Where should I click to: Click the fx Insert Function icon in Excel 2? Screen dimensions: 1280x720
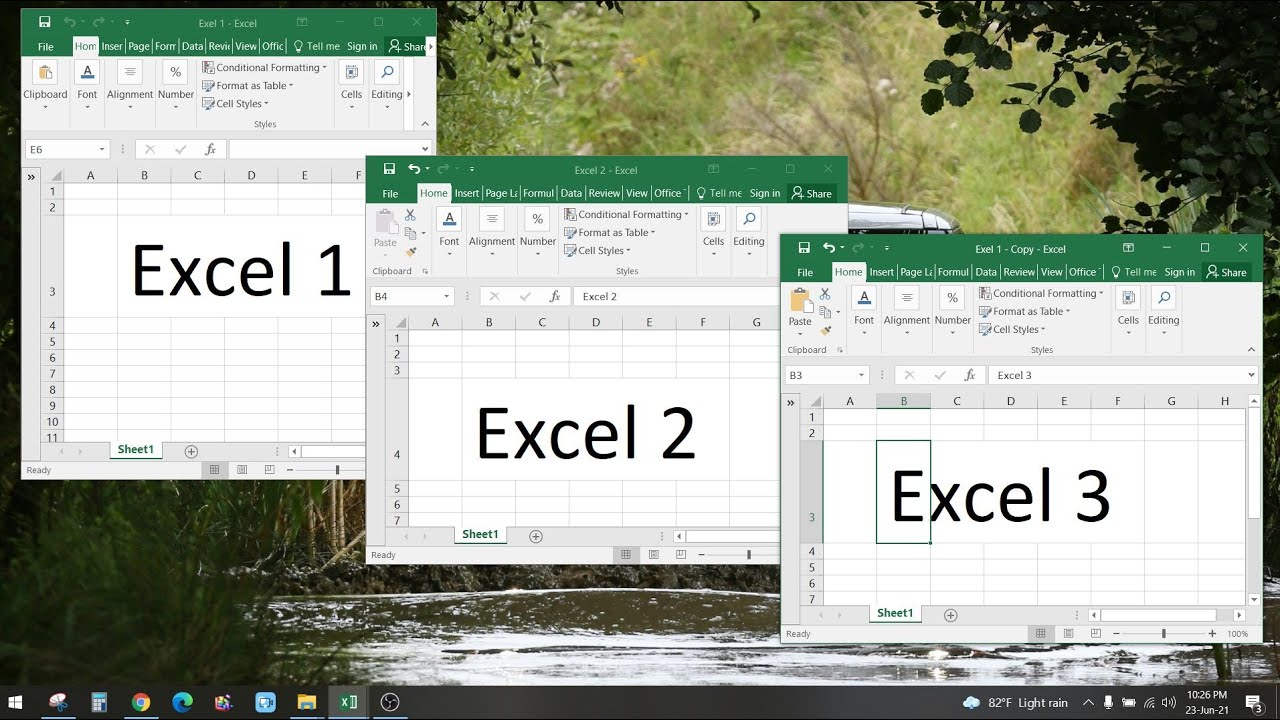pos(554,296)
